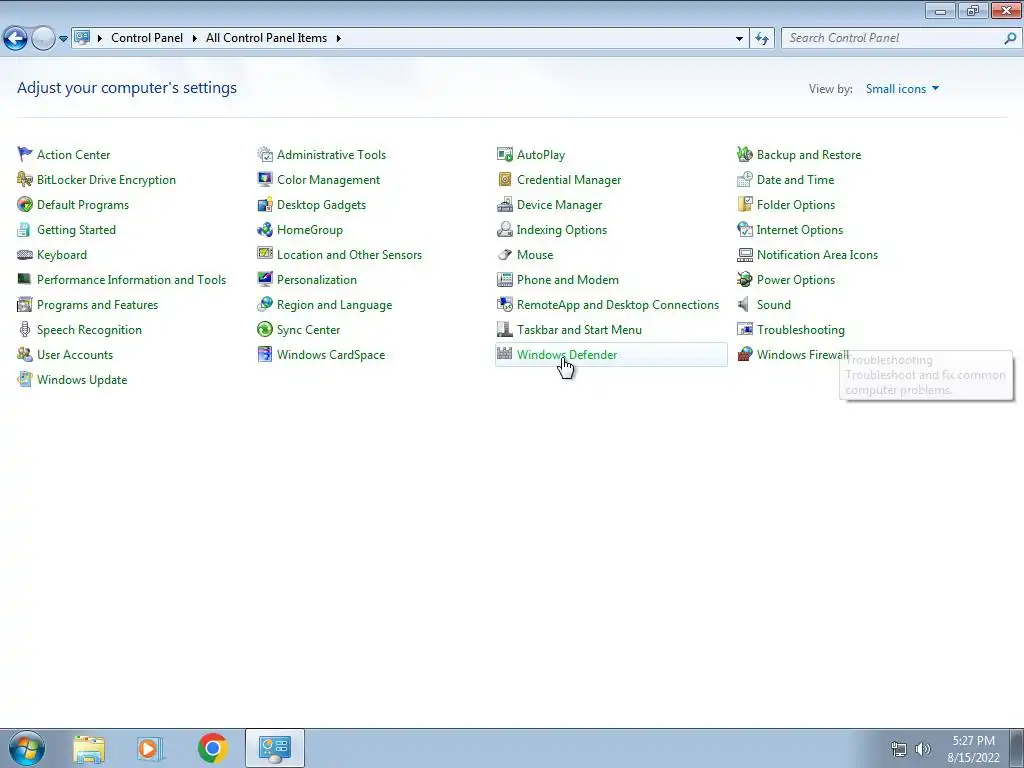This screenshot has width=1024, height=768.
Task: Open Desktop Gadgets
Action: (321, 204)
